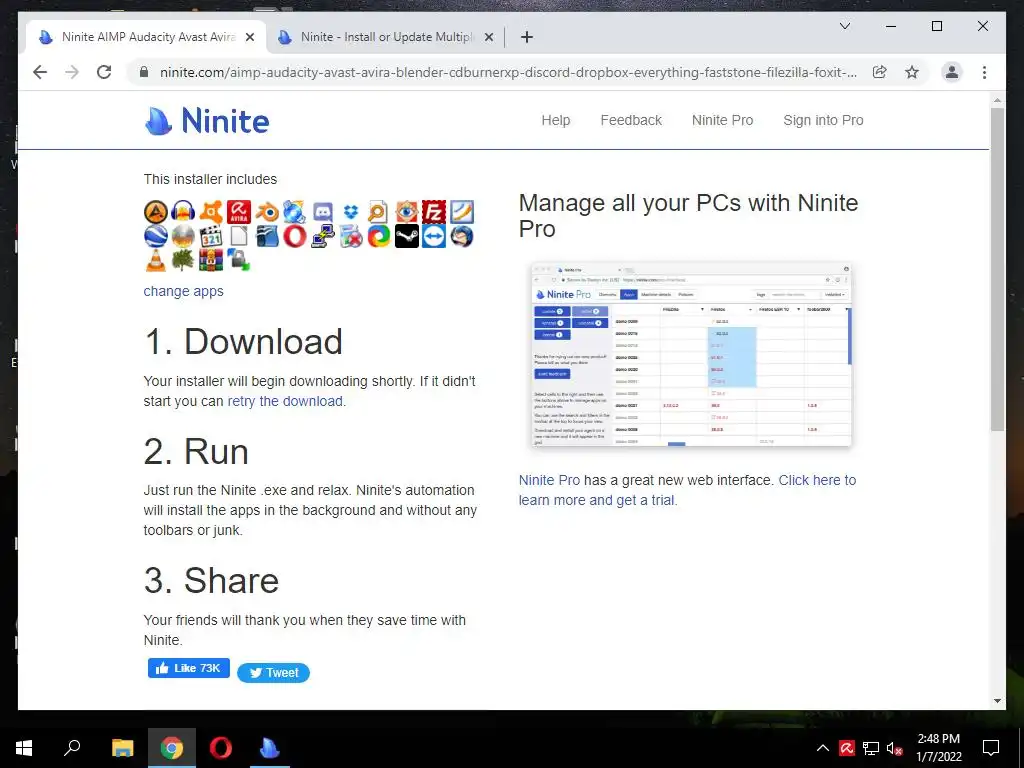Open the Ninite Pro screenshot thumbnail
Image resolution: width=1024 pixels, height=768 pixels.
pos(692,355)
